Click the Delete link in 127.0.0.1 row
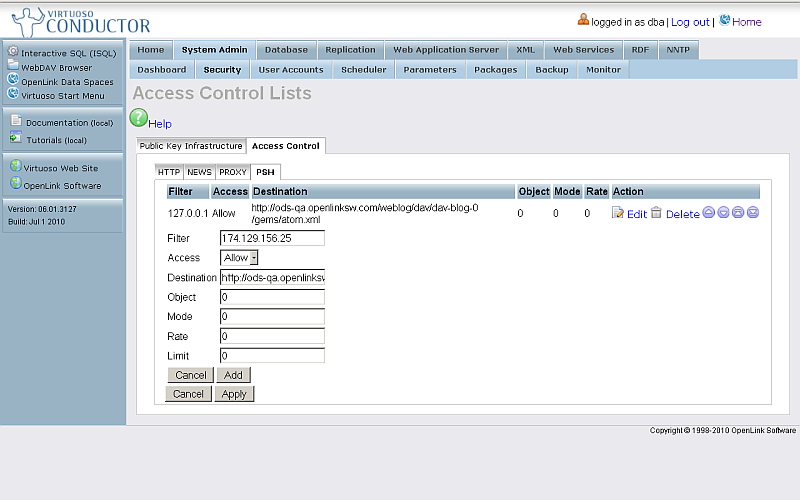Image resolution: width=800 pixels, height=500 pixels. (683, 214)
